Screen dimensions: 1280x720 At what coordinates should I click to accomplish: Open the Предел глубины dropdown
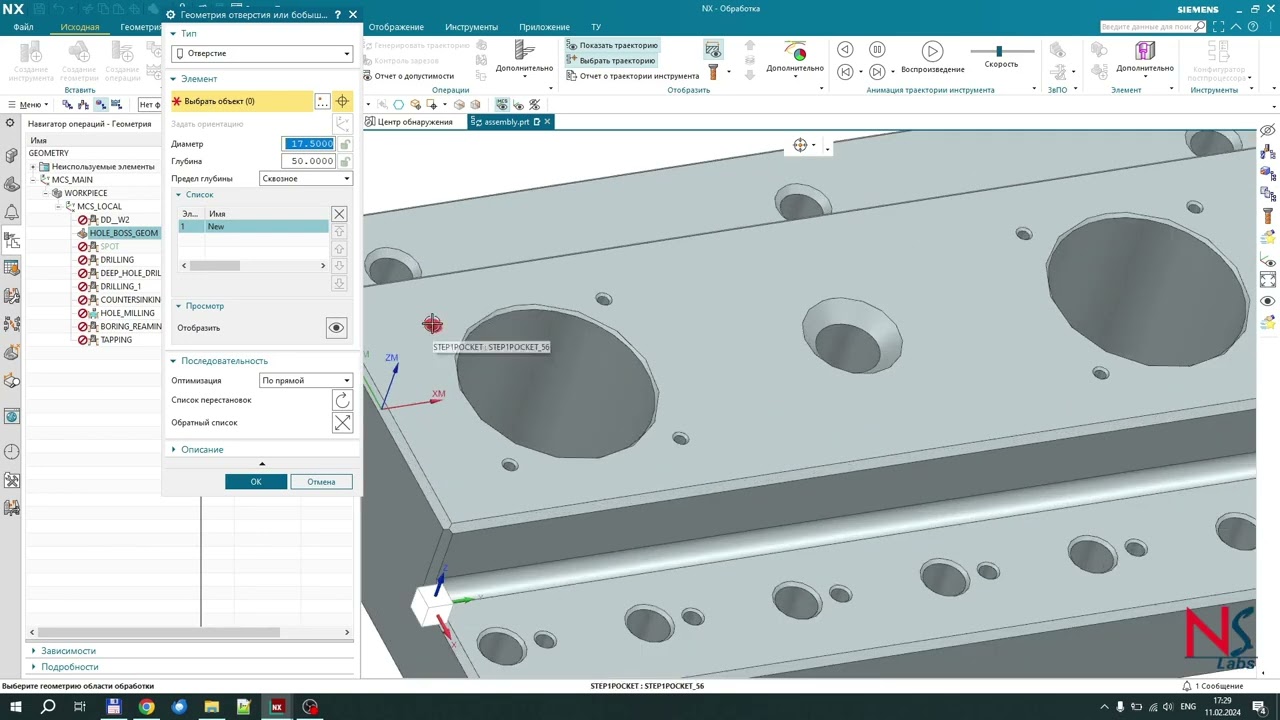(x=306, y=178)
